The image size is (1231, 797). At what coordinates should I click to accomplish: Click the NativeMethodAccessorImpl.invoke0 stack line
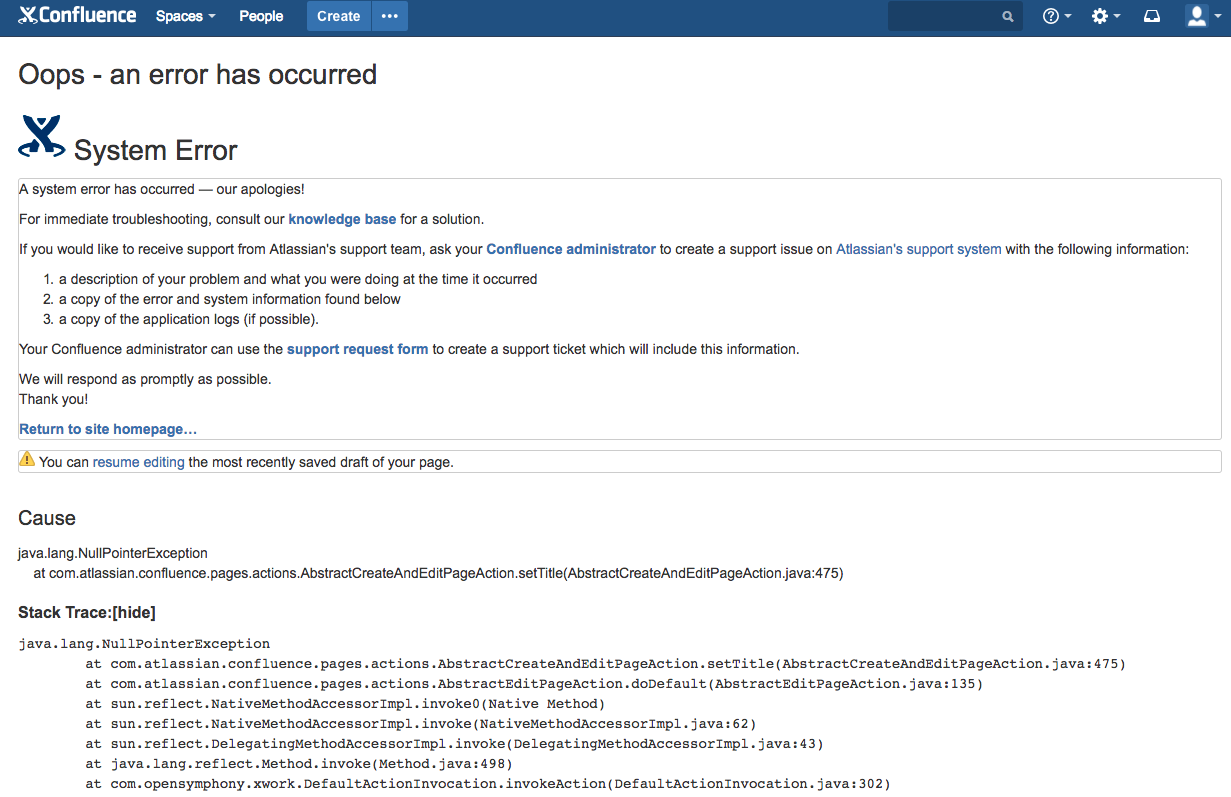(345, 704)
